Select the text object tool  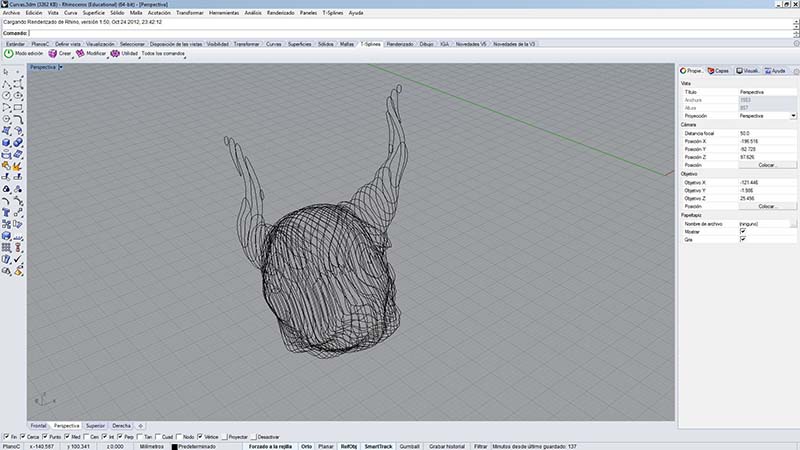6,213
